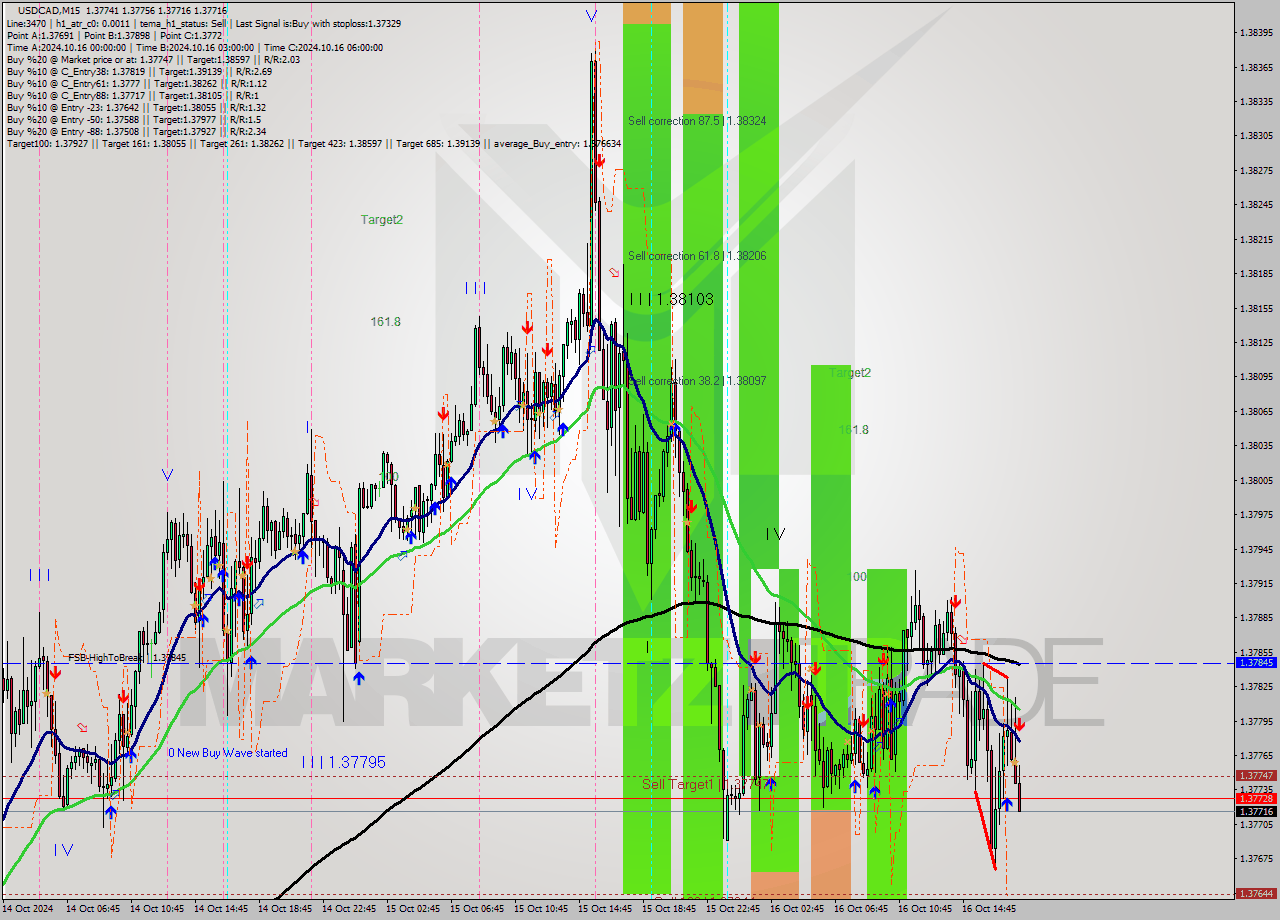The image size is (1280, 920).
Task: Click the 1.37885 price axis label
Action: tap(1256, 618)
